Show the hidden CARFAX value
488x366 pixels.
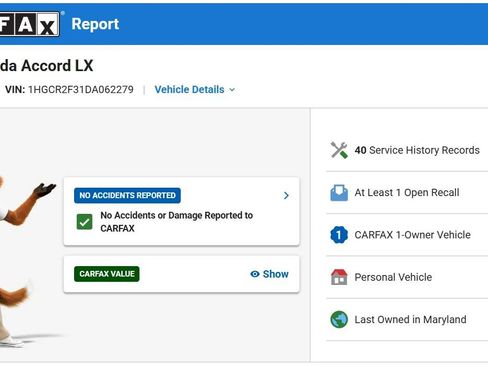pyautogui.click(x=269, y=274)
